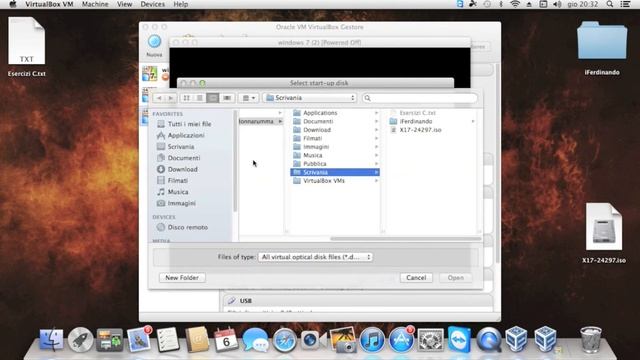640x360 pixels.
Task: Open Finder from the Dock
Action: [51, 340]
